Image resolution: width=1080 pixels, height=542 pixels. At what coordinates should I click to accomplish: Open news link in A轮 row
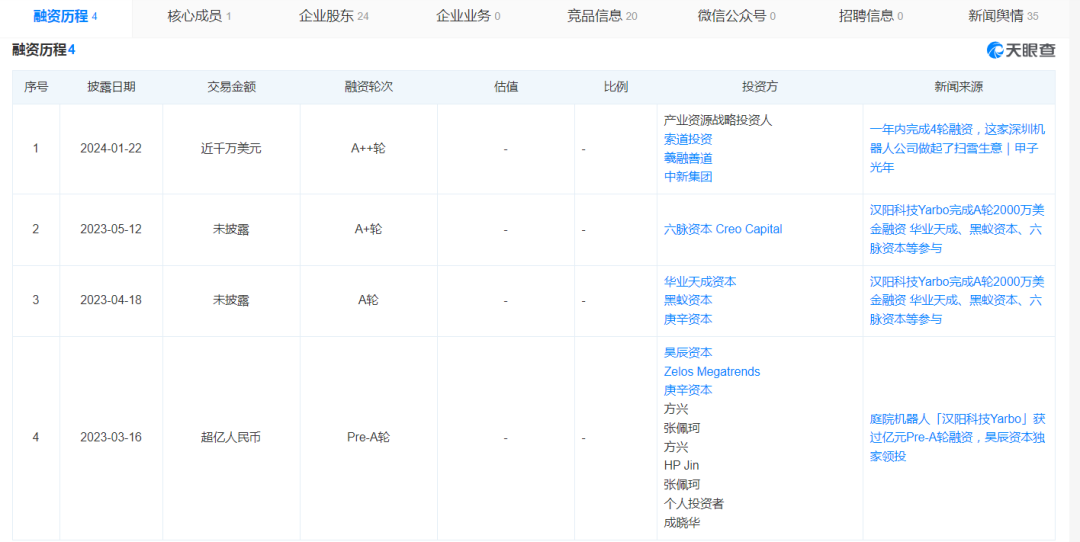pos(957,300)
